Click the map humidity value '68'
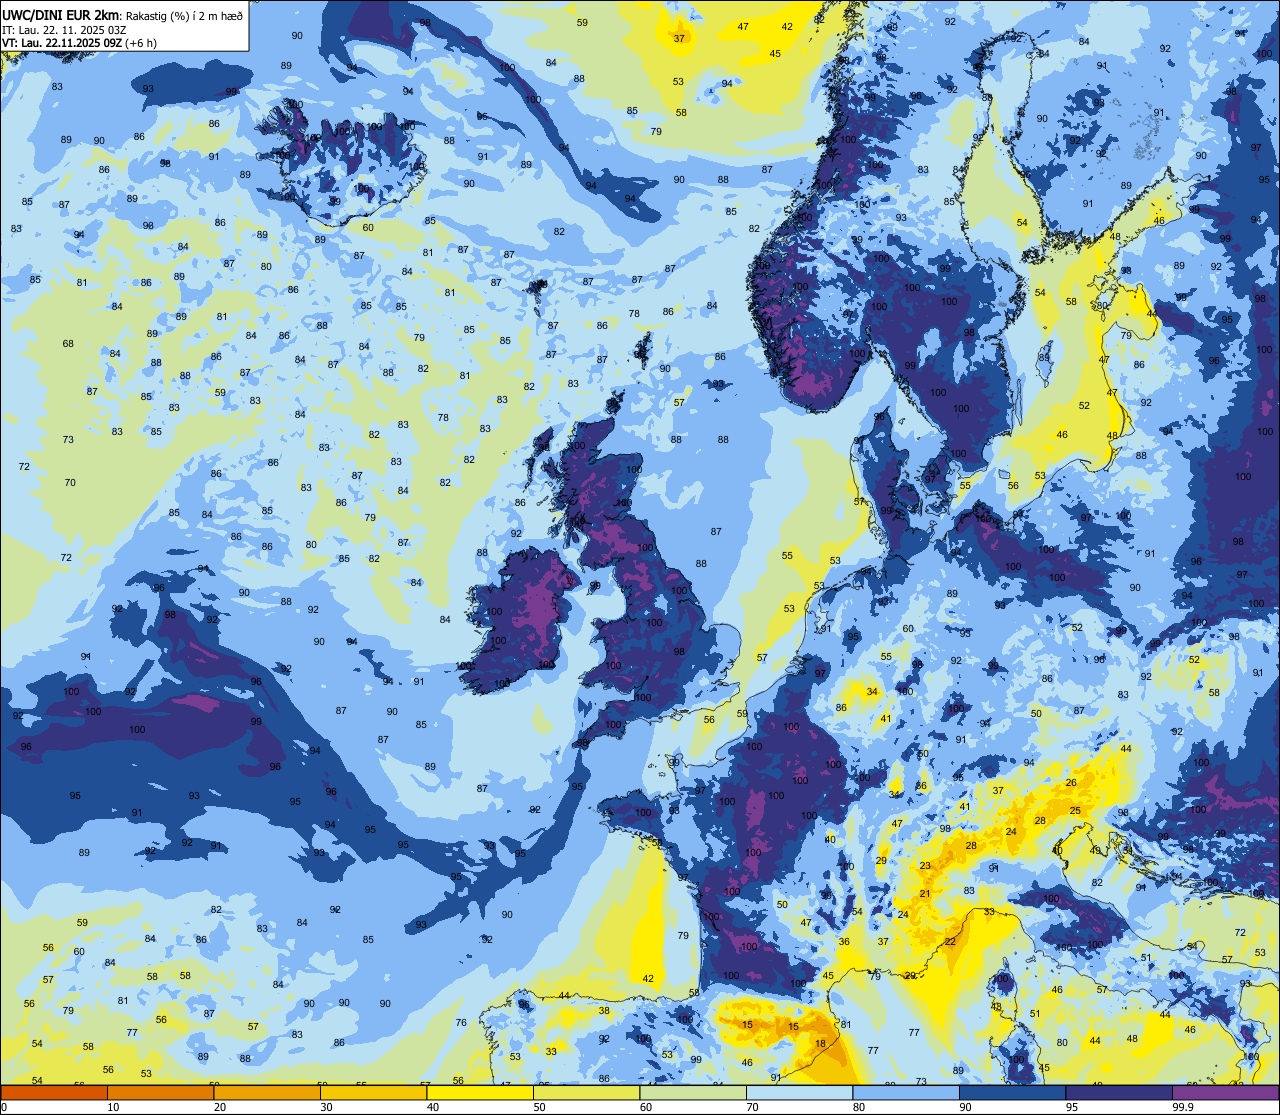This screenshot has height=1115, width=1280. tap(68, 344)
